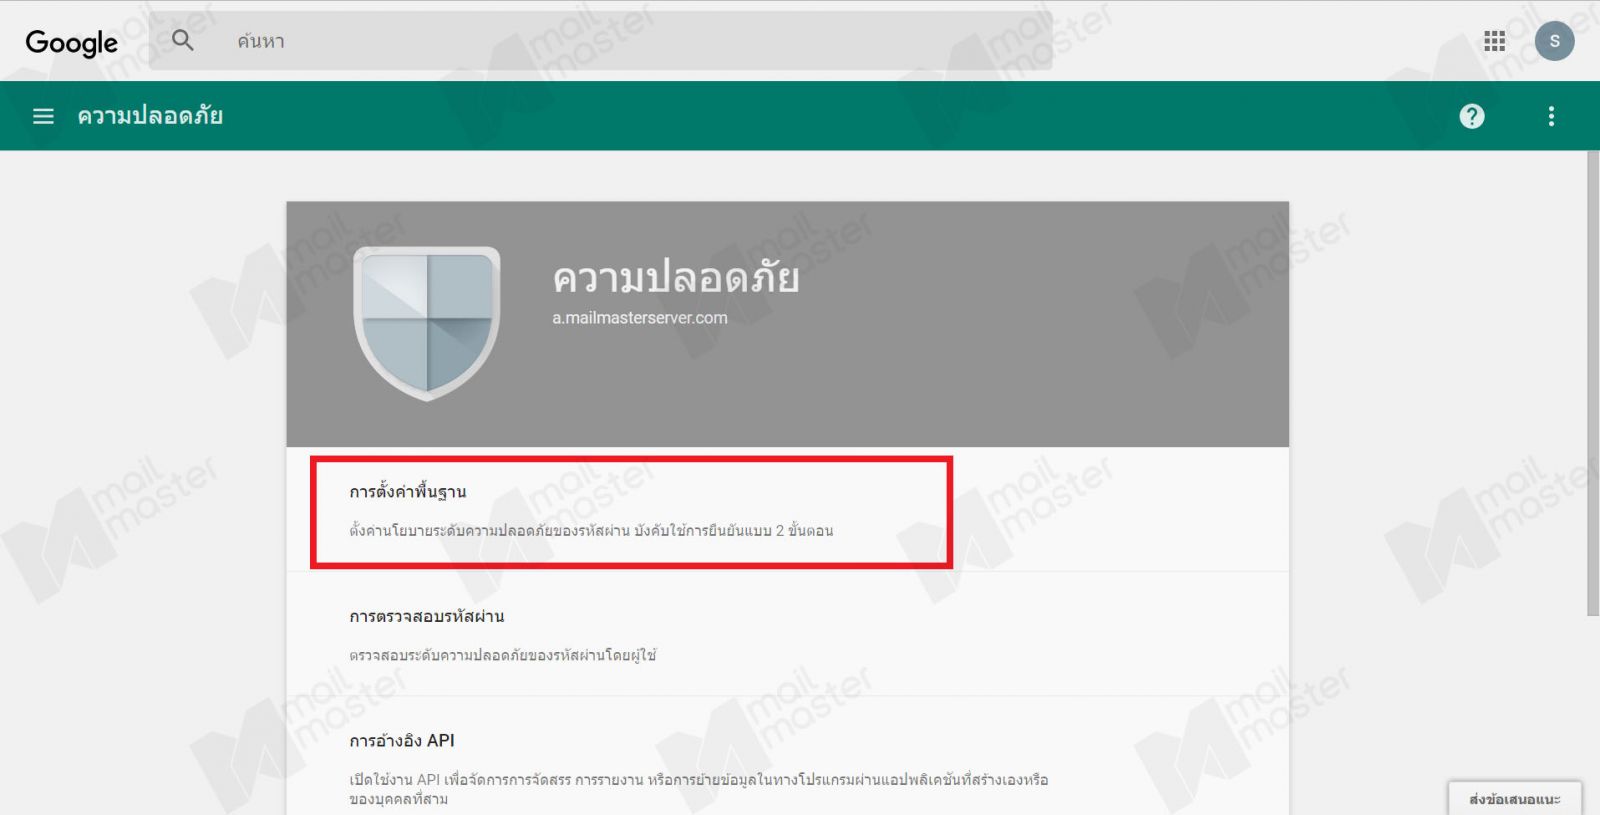Click the API access description text
Image resolution: width=1600 pixels, height=815 pixels.
pyautogui.click(x=699, y=789)
